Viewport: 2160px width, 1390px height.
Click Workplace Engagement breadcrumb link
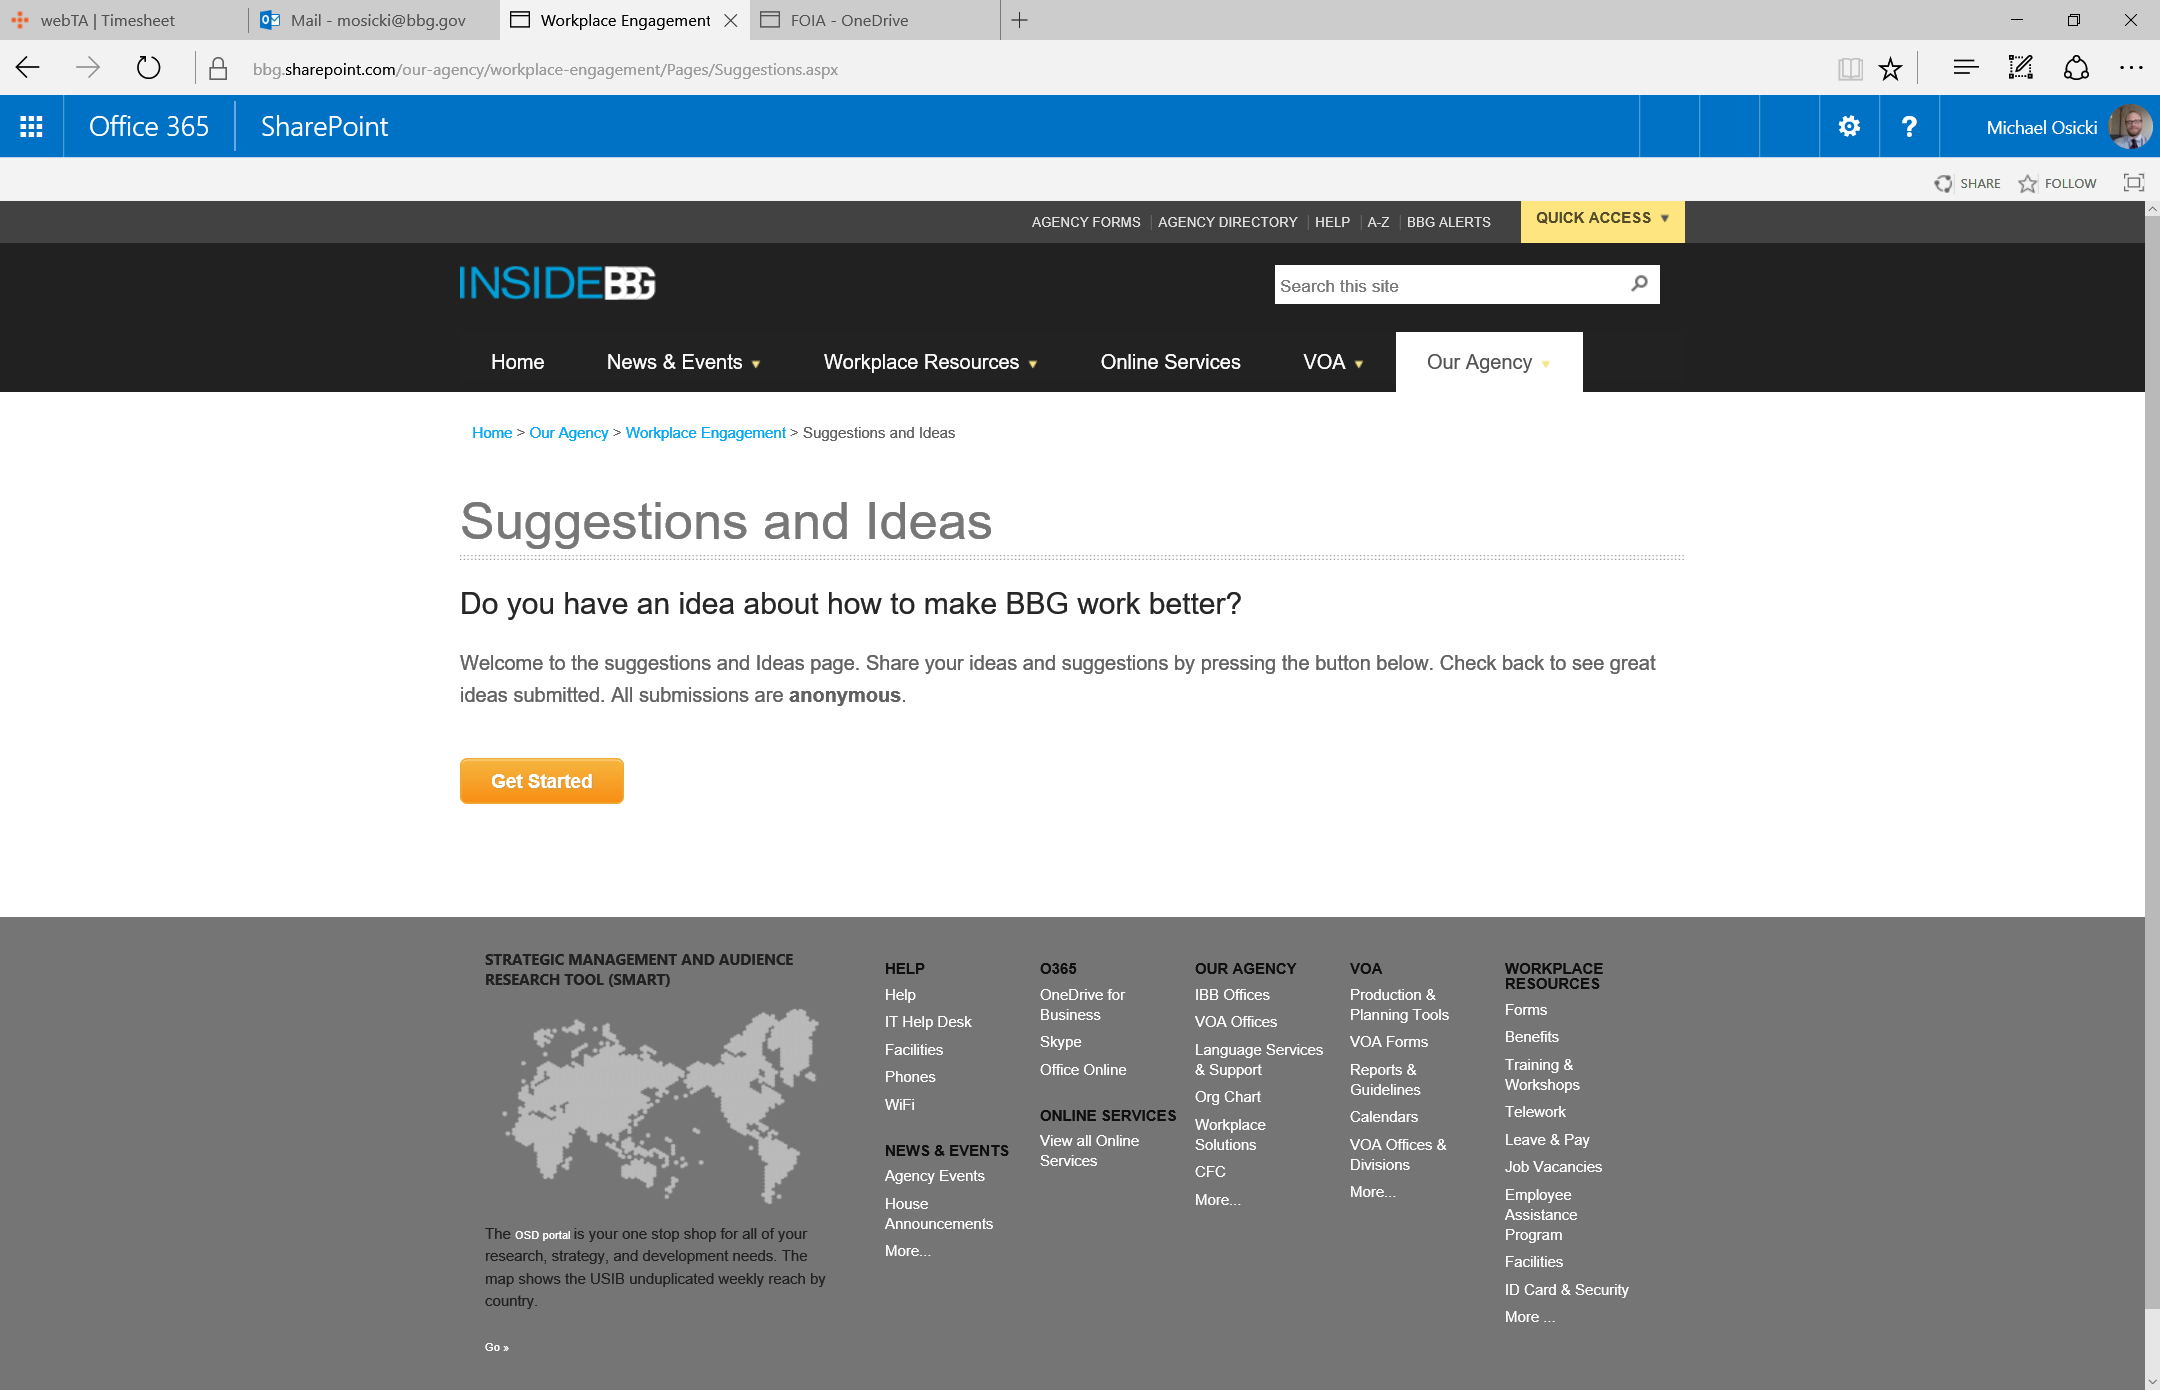click(705, 433)
